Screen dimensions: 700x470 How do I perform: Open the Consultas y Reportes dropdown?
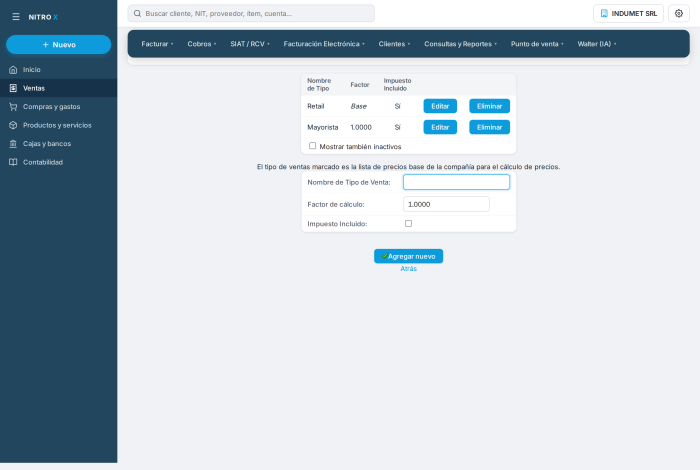(x=460, y=44)
